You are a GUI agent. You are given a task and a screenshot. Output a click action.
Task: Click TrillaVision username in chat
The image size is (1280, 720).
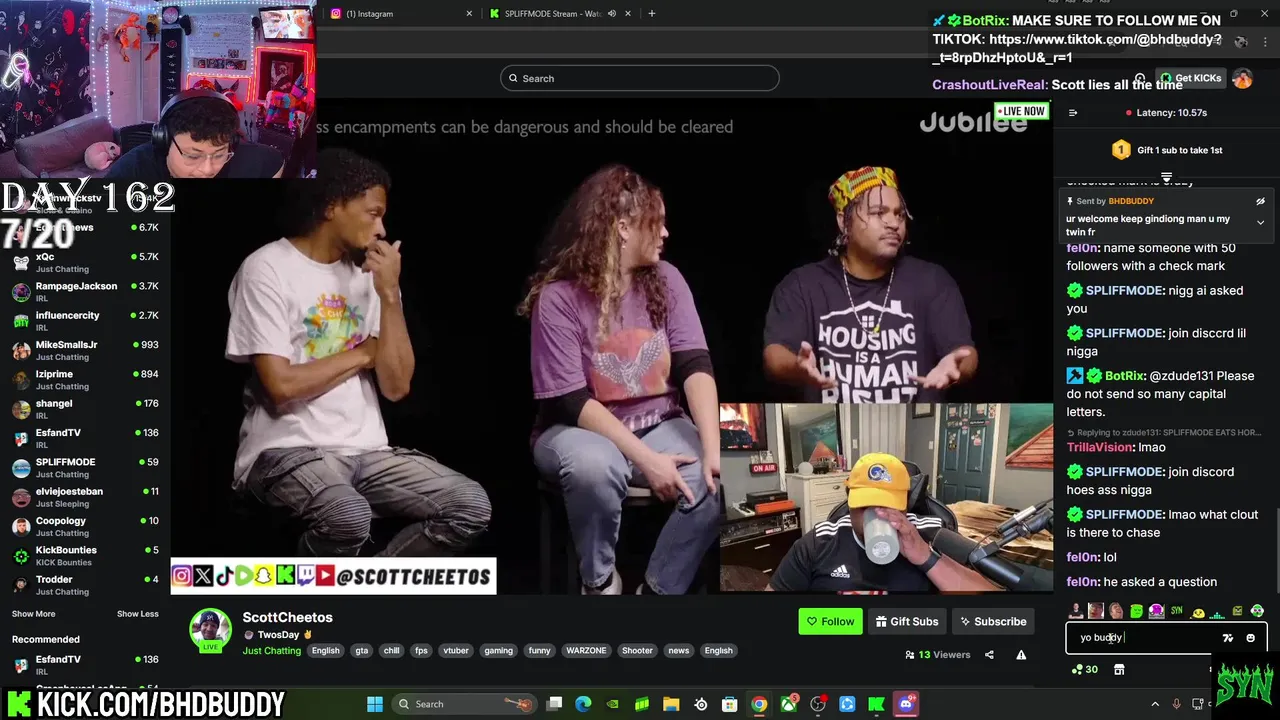tap(1100, 447)
